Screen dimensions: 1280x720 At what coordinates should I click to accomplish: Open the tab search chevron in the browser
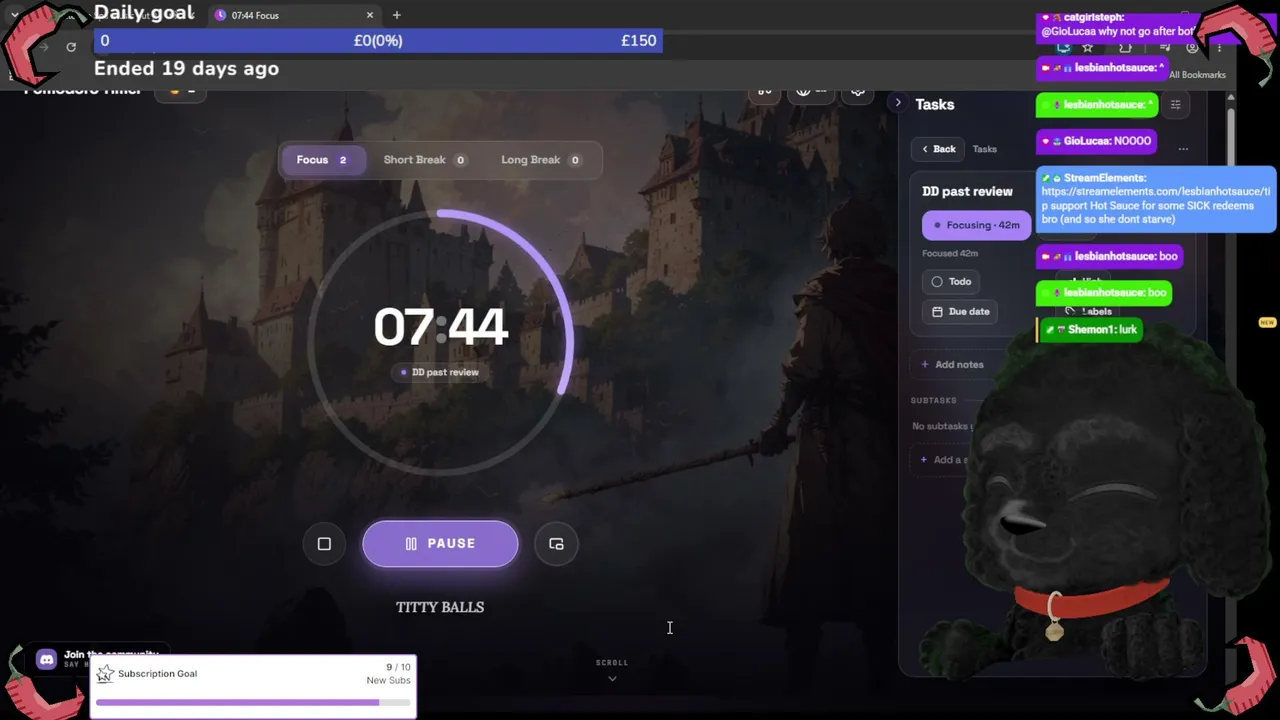click(x=14, y=15)
